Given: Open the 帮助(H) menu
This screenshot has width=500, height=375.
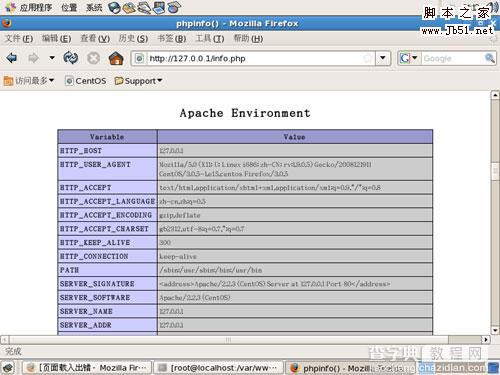Looking at the screenshot, I should [248, 39].
